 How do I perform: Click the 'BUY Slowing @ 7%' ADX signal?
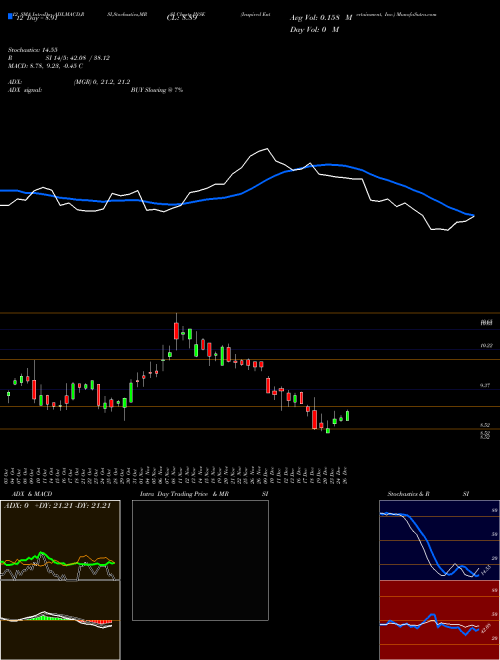coord(157,90)
